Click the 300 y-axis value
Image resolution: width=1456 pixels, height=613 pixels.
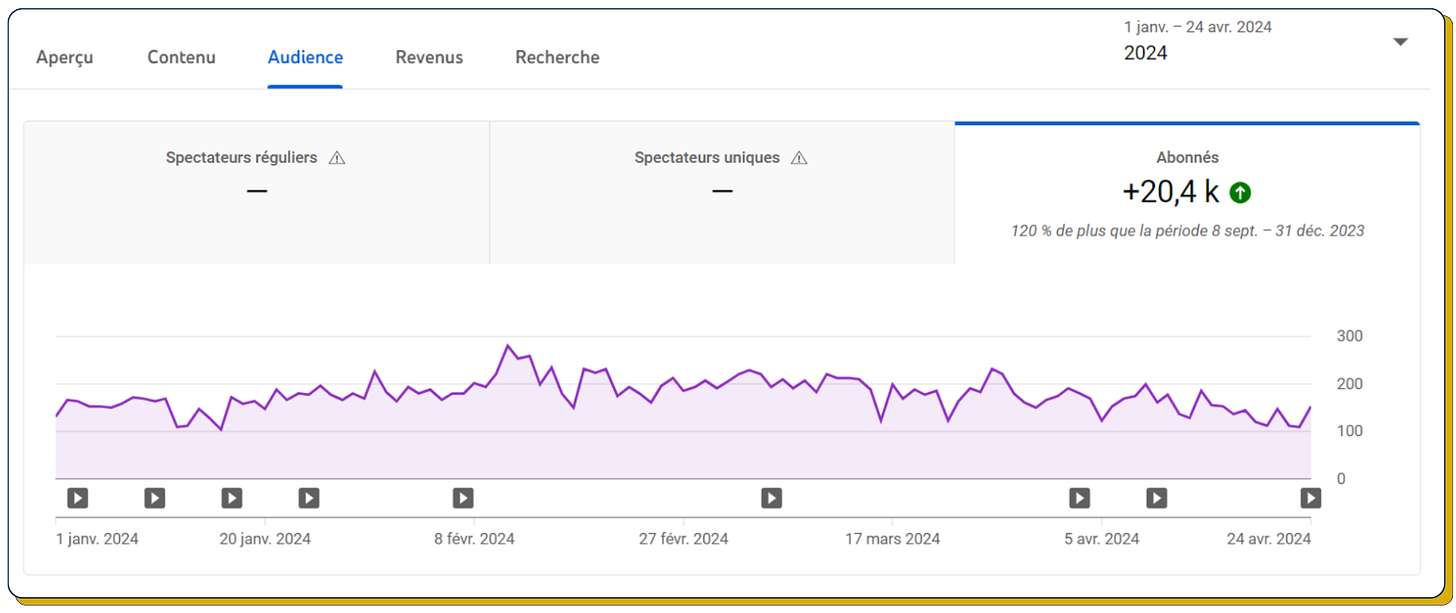tap(1349, 336)
